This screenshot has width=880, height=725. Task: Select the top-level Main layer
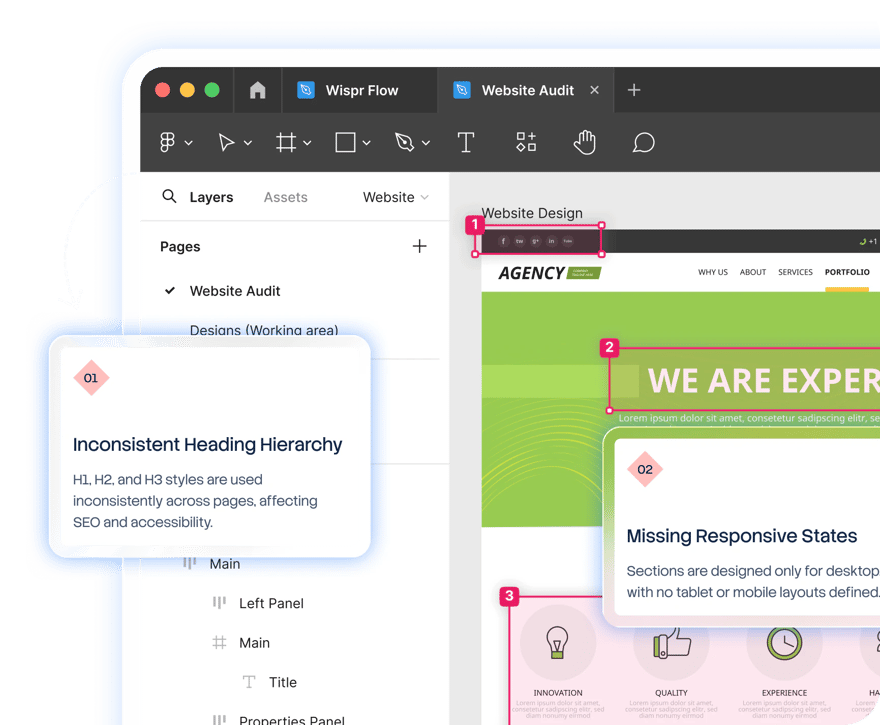(x=224, y=564)
